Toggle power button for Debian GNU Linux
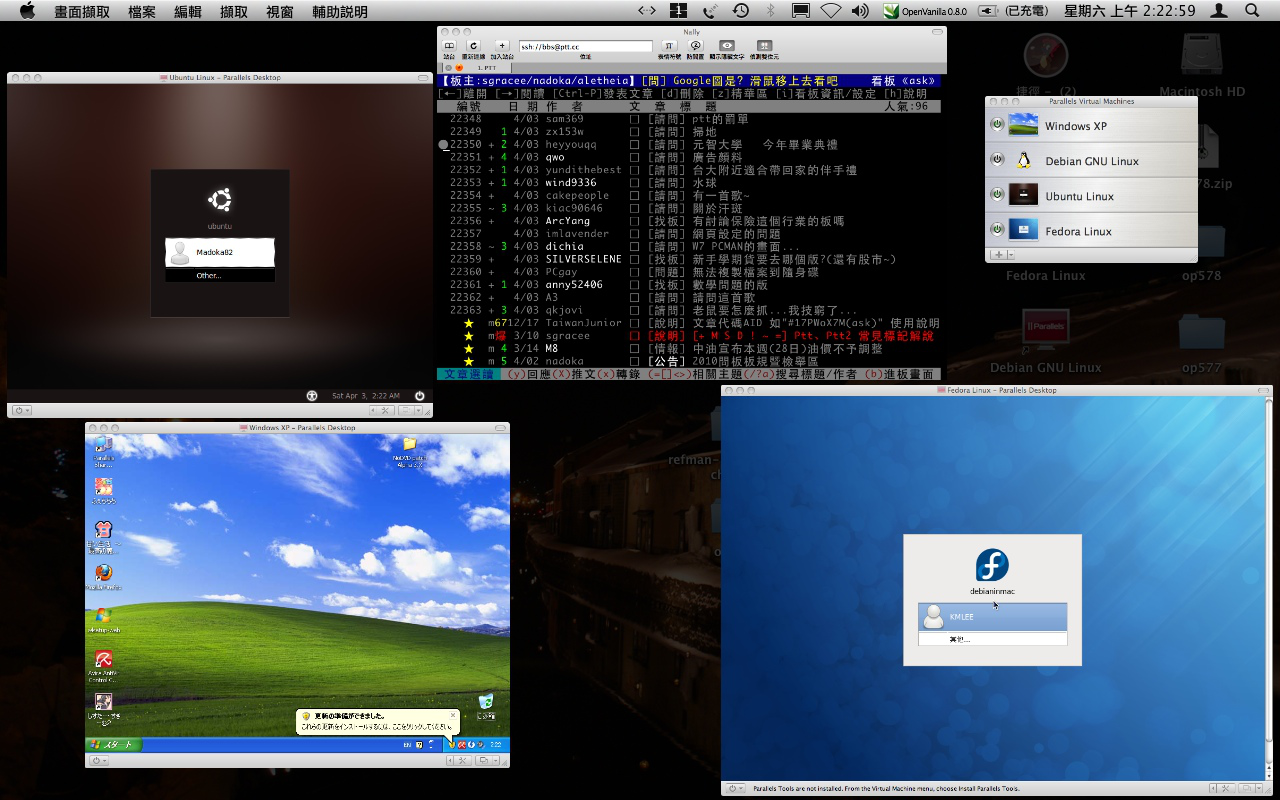 click(997, 160)
